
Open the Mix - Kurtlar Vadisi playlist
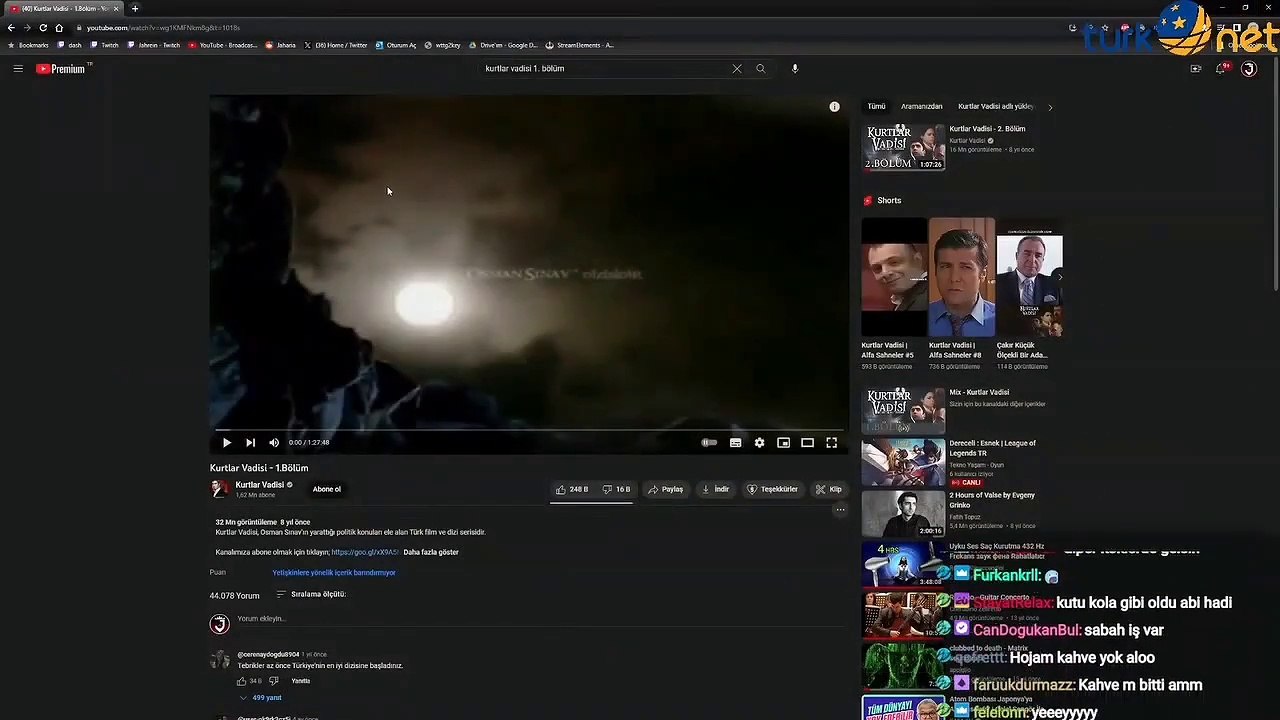(903, 410)
